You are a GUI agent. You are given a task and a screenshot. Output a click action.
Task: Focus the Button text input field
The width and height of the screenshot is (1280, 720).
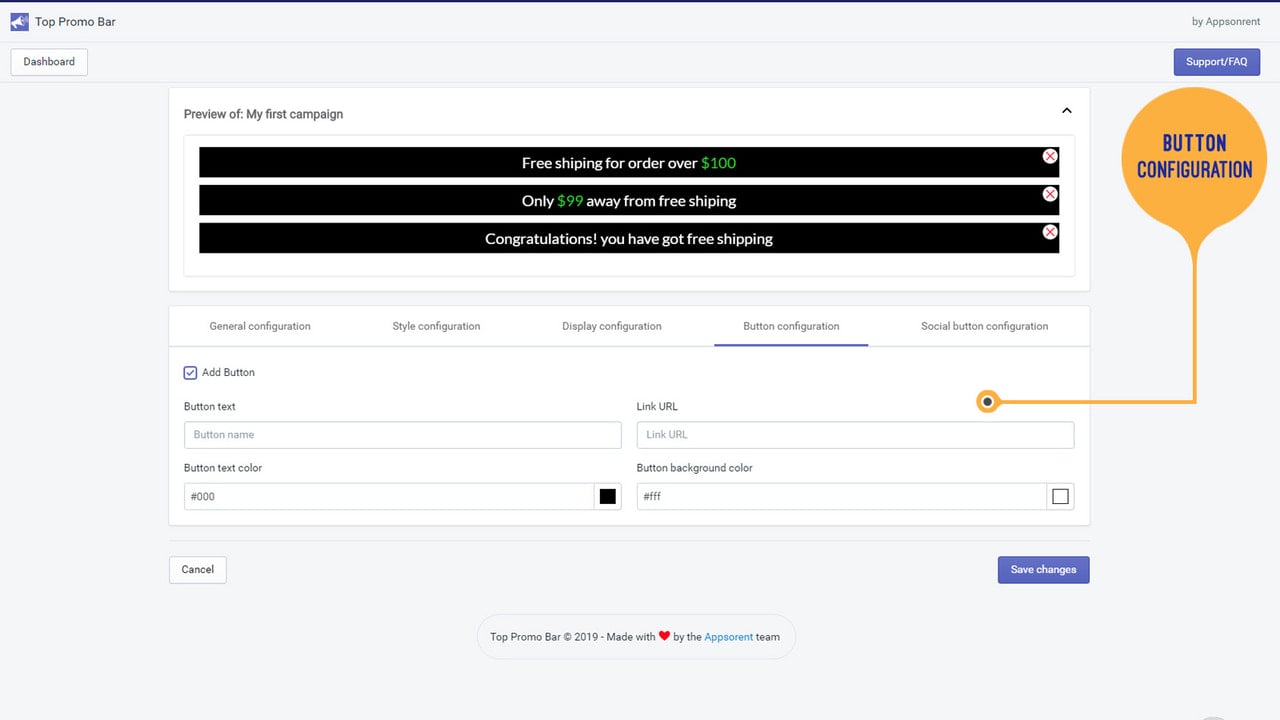403,435
